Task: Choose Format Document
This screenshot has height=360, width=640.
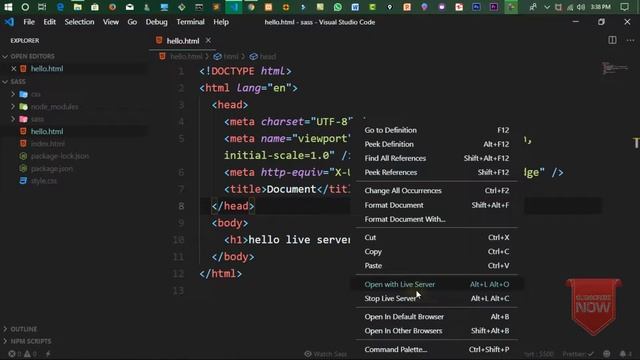Action: [436, 205]
